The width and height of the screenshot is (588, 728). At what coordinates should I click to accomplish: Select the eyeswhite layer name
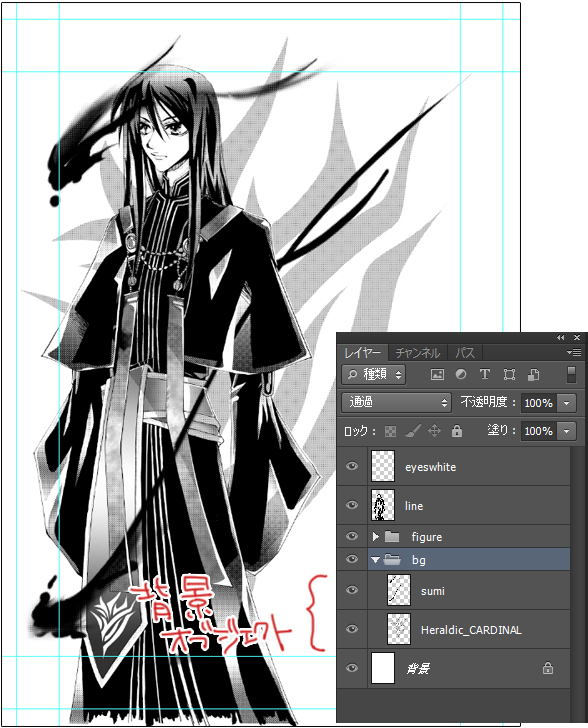point(431,467)
